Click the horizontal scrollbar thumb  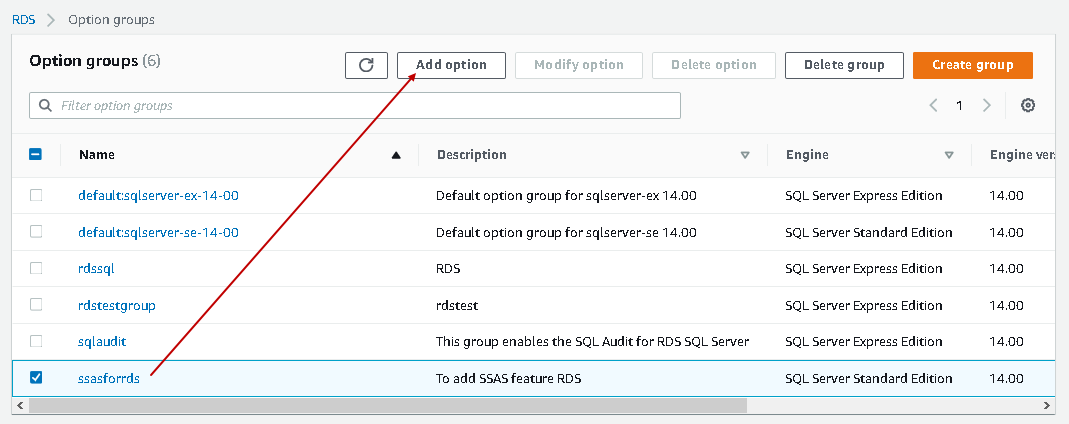(388, 406)
